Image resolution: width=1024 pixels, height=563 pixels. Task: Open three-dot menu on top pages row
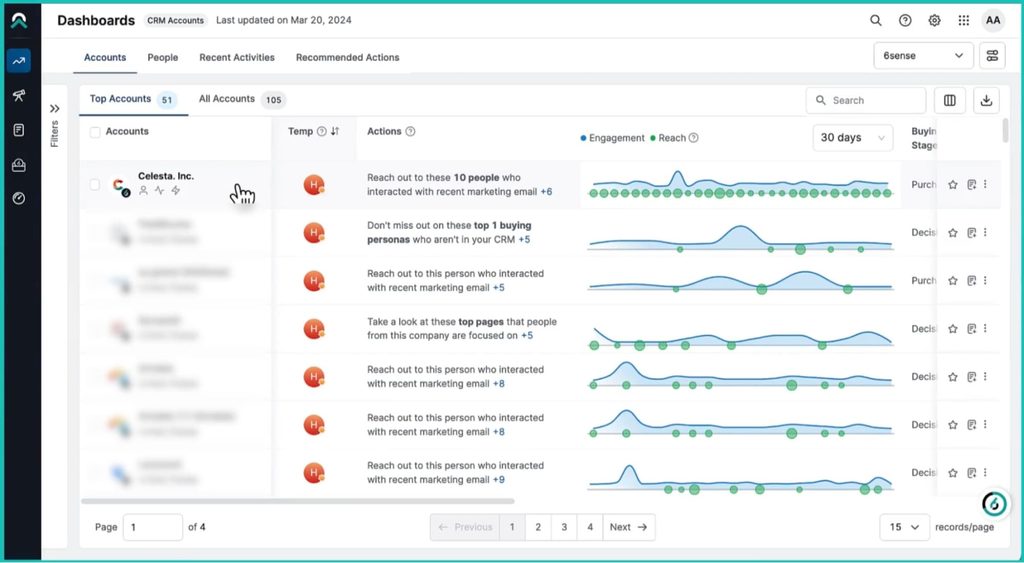tap(985, 329)
